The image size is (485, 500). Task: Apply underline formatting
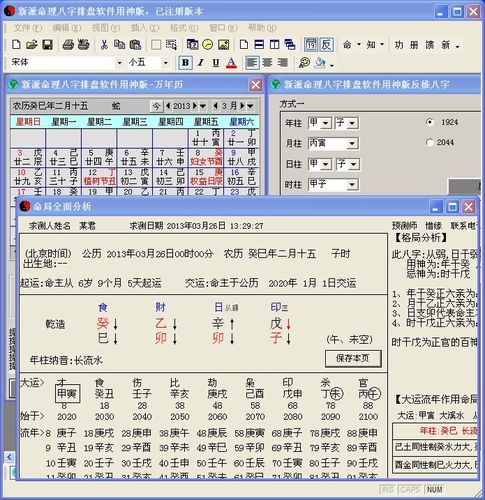(x=216, y=63)
